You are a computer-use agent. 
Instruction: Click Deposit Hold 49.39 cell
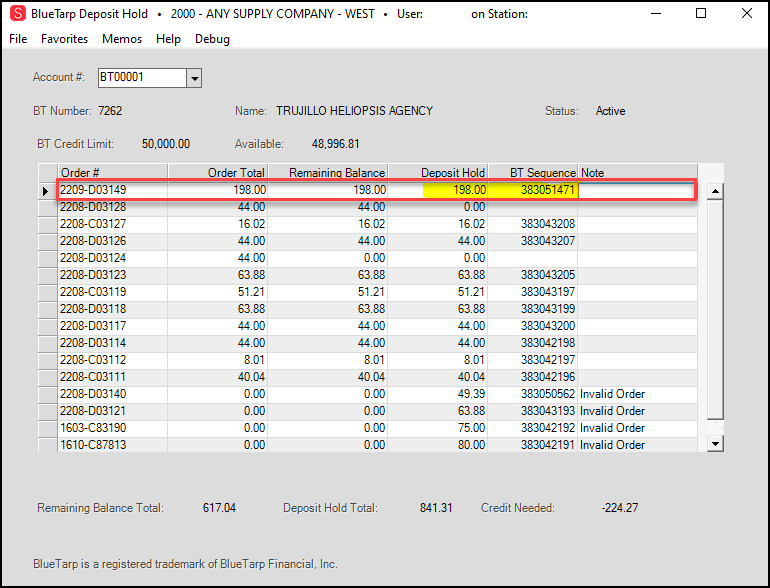click(x=438, y=394)
